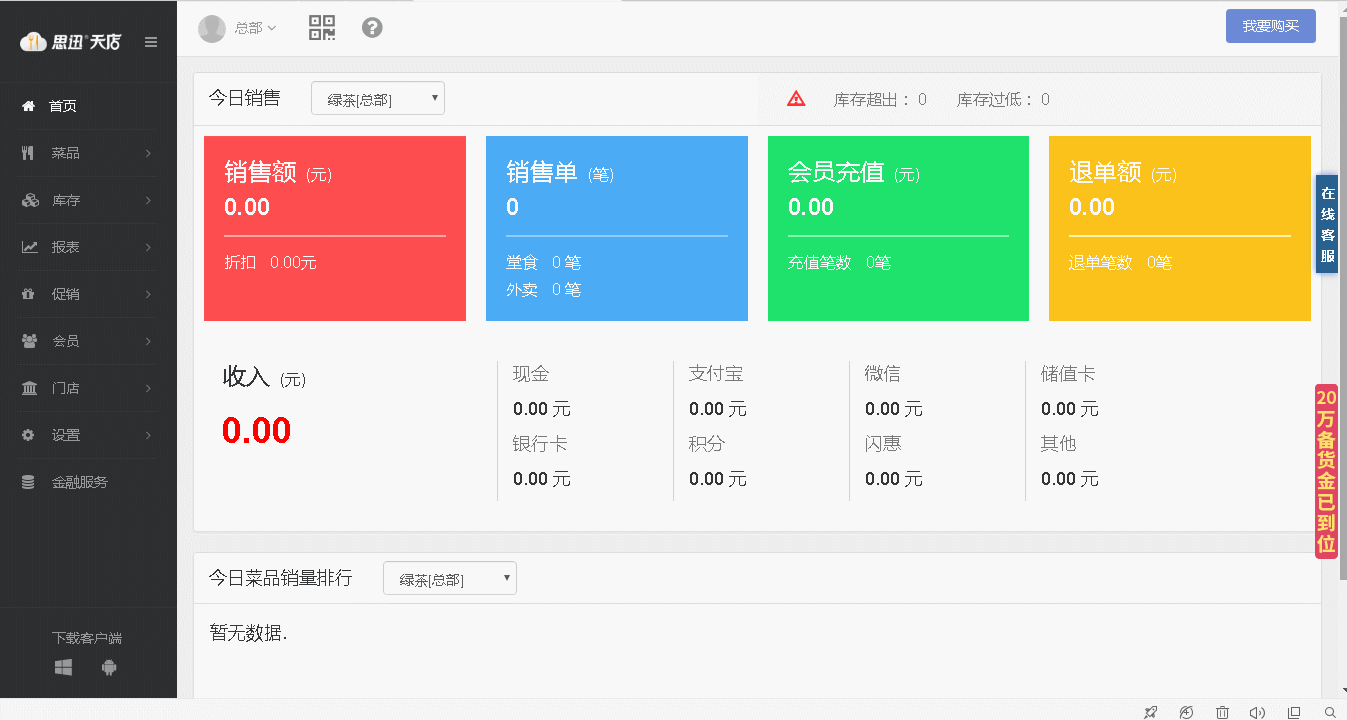The width and height of the screenshot is (1347, 720).
Task: Expand the 设置 menu chevron
Action: coord(148,435)
